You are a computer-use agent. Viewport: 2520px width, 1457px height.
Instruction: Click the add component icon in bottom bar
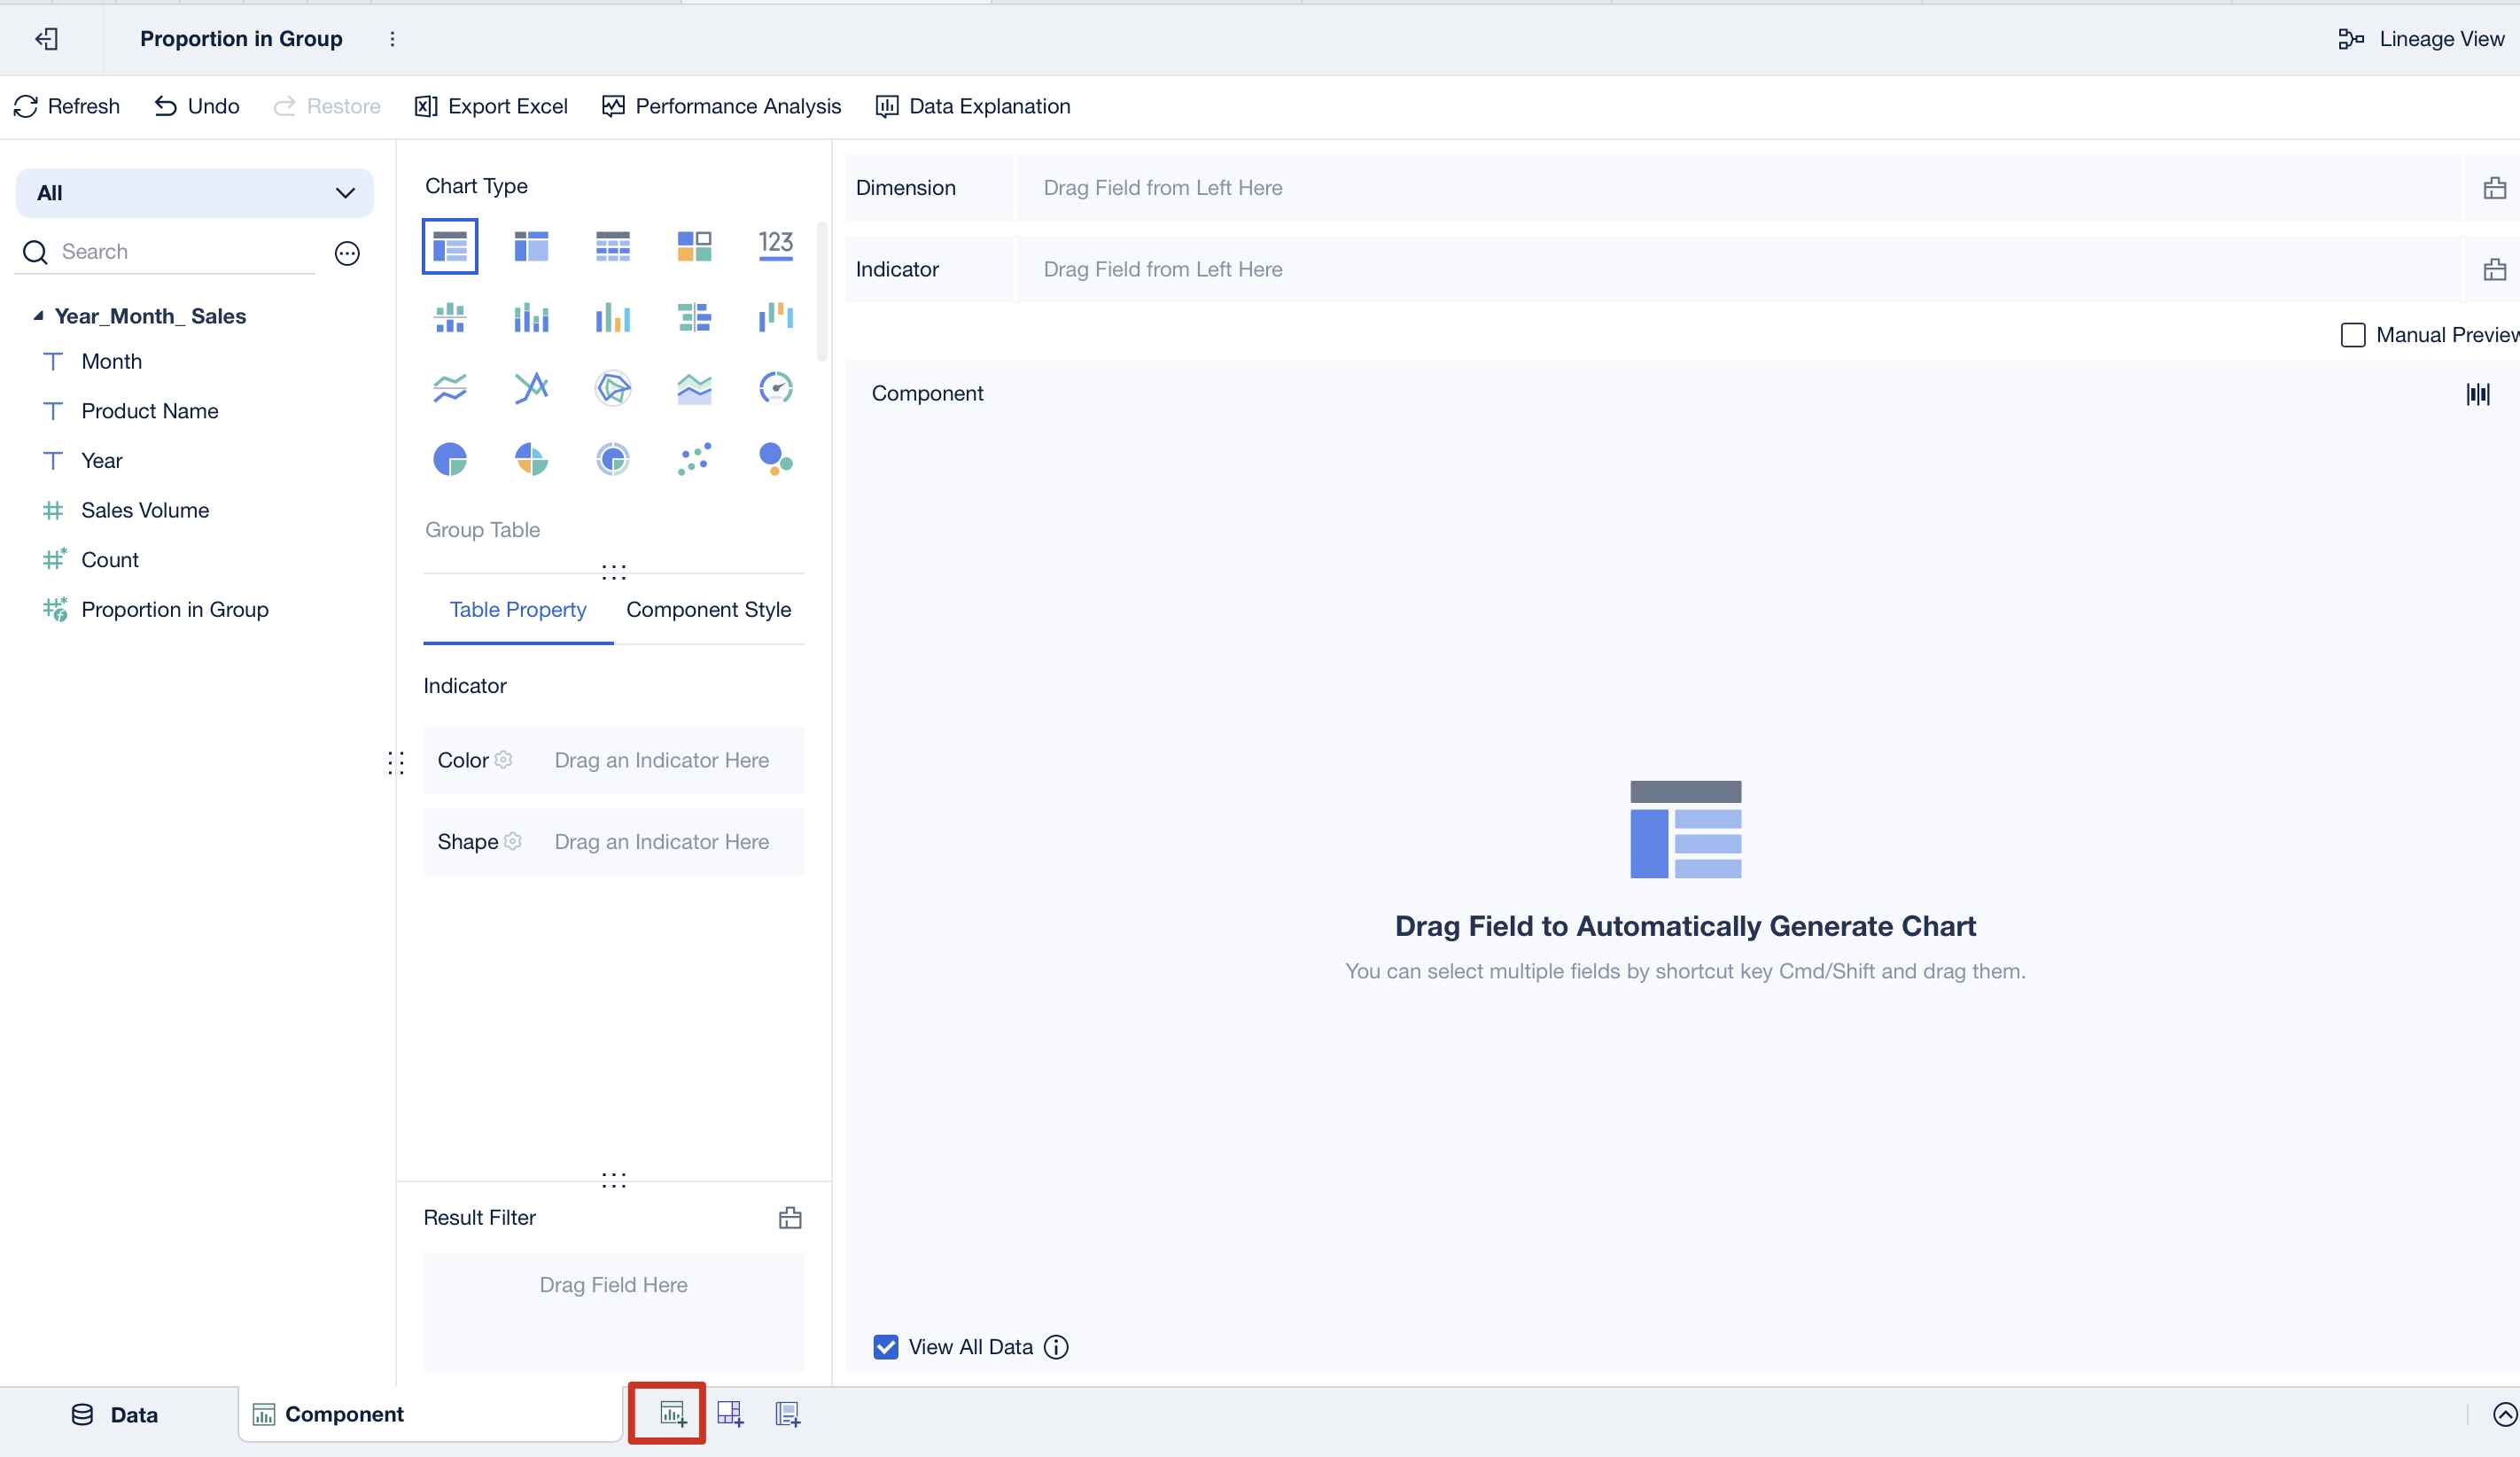[x=672, y=1413]
